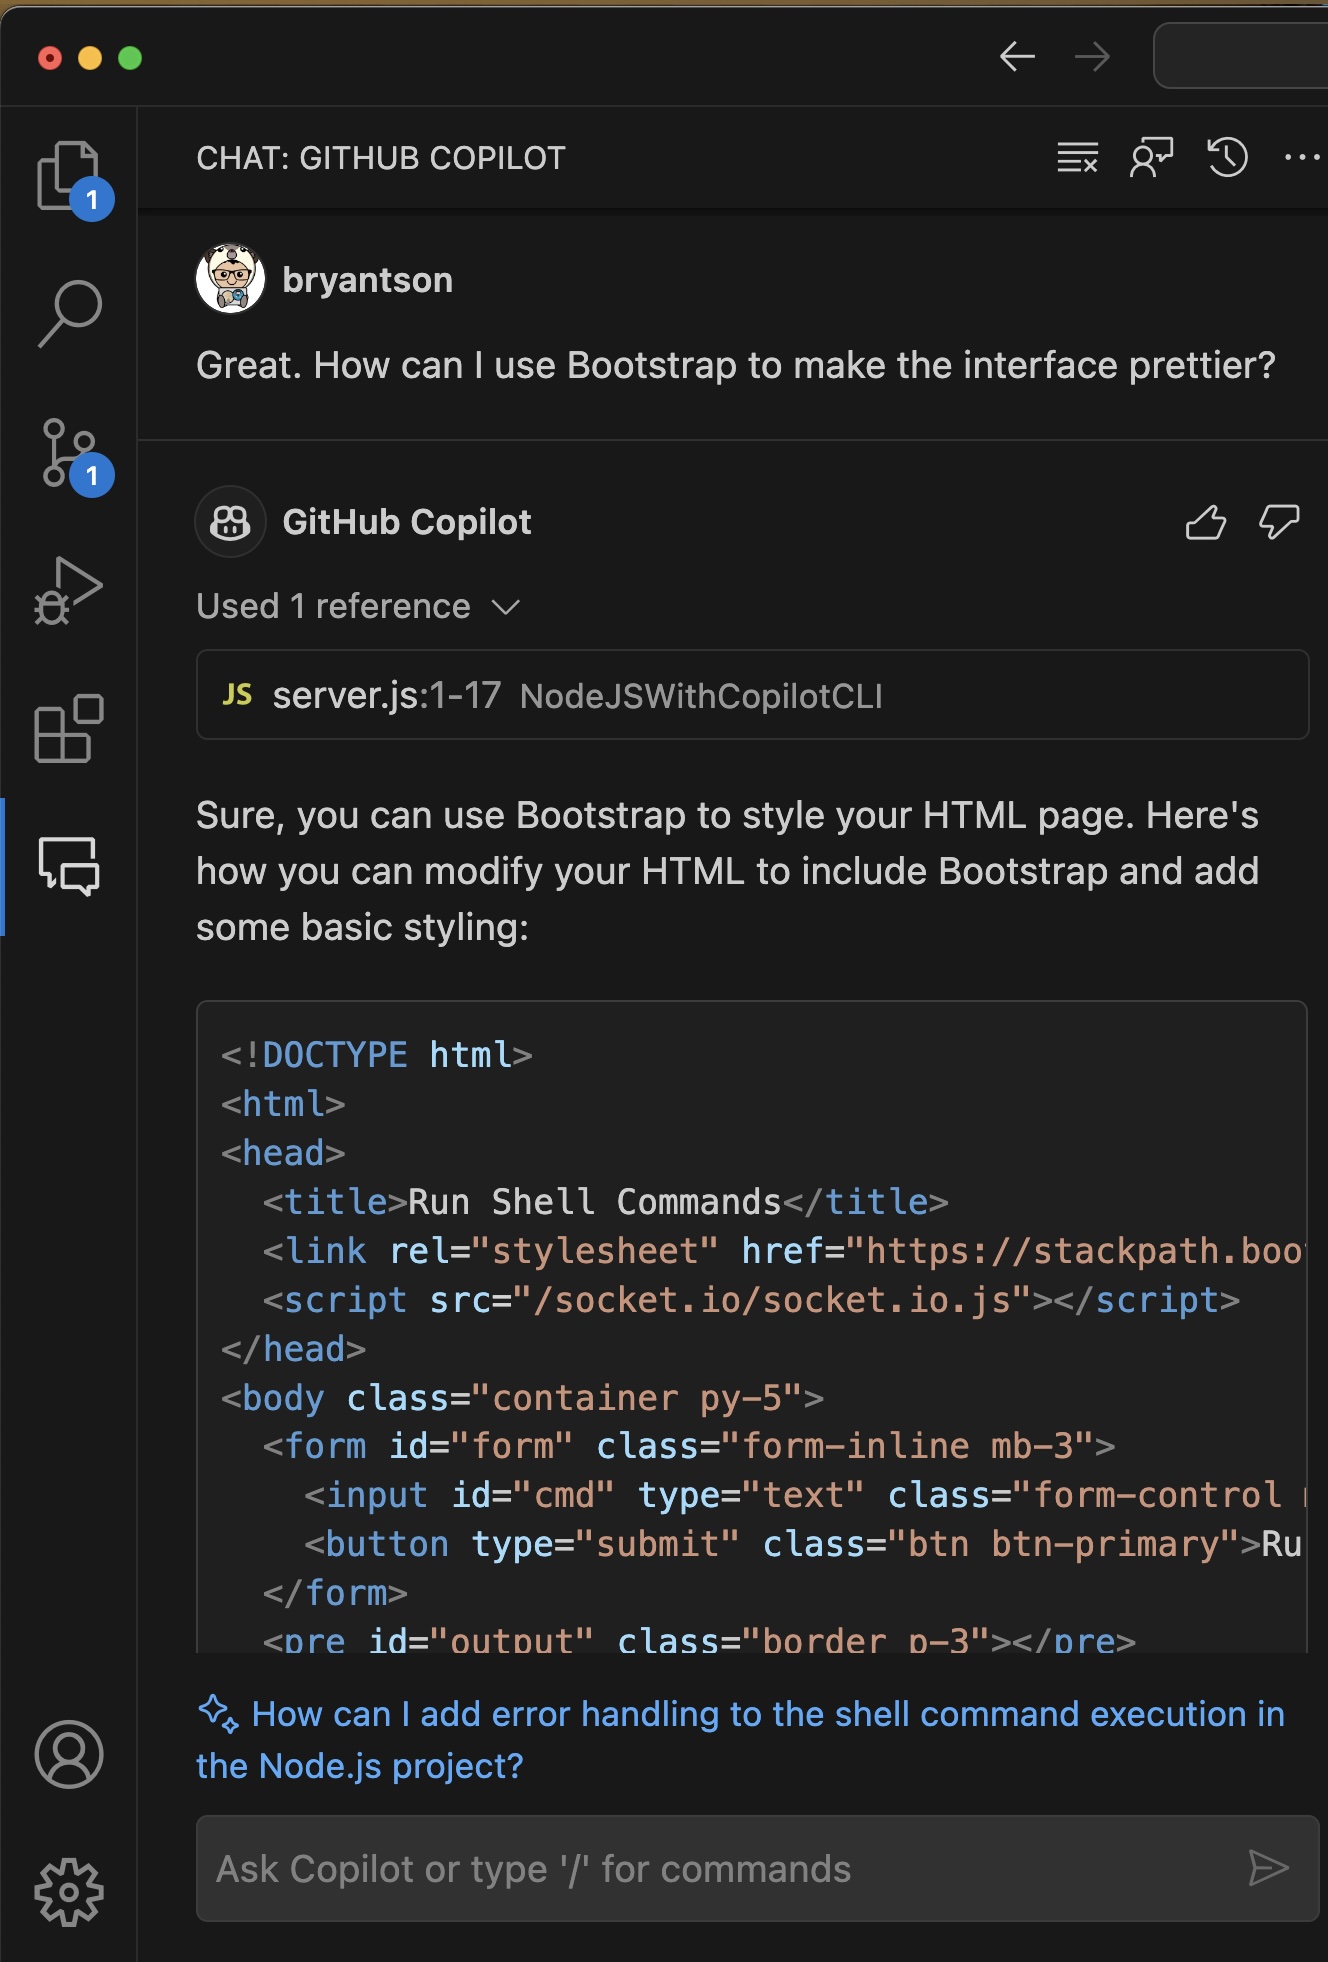Click the stylesheet link code line
The width and height of the screenshot is (1328, 1962).
tap(784, 1250)
